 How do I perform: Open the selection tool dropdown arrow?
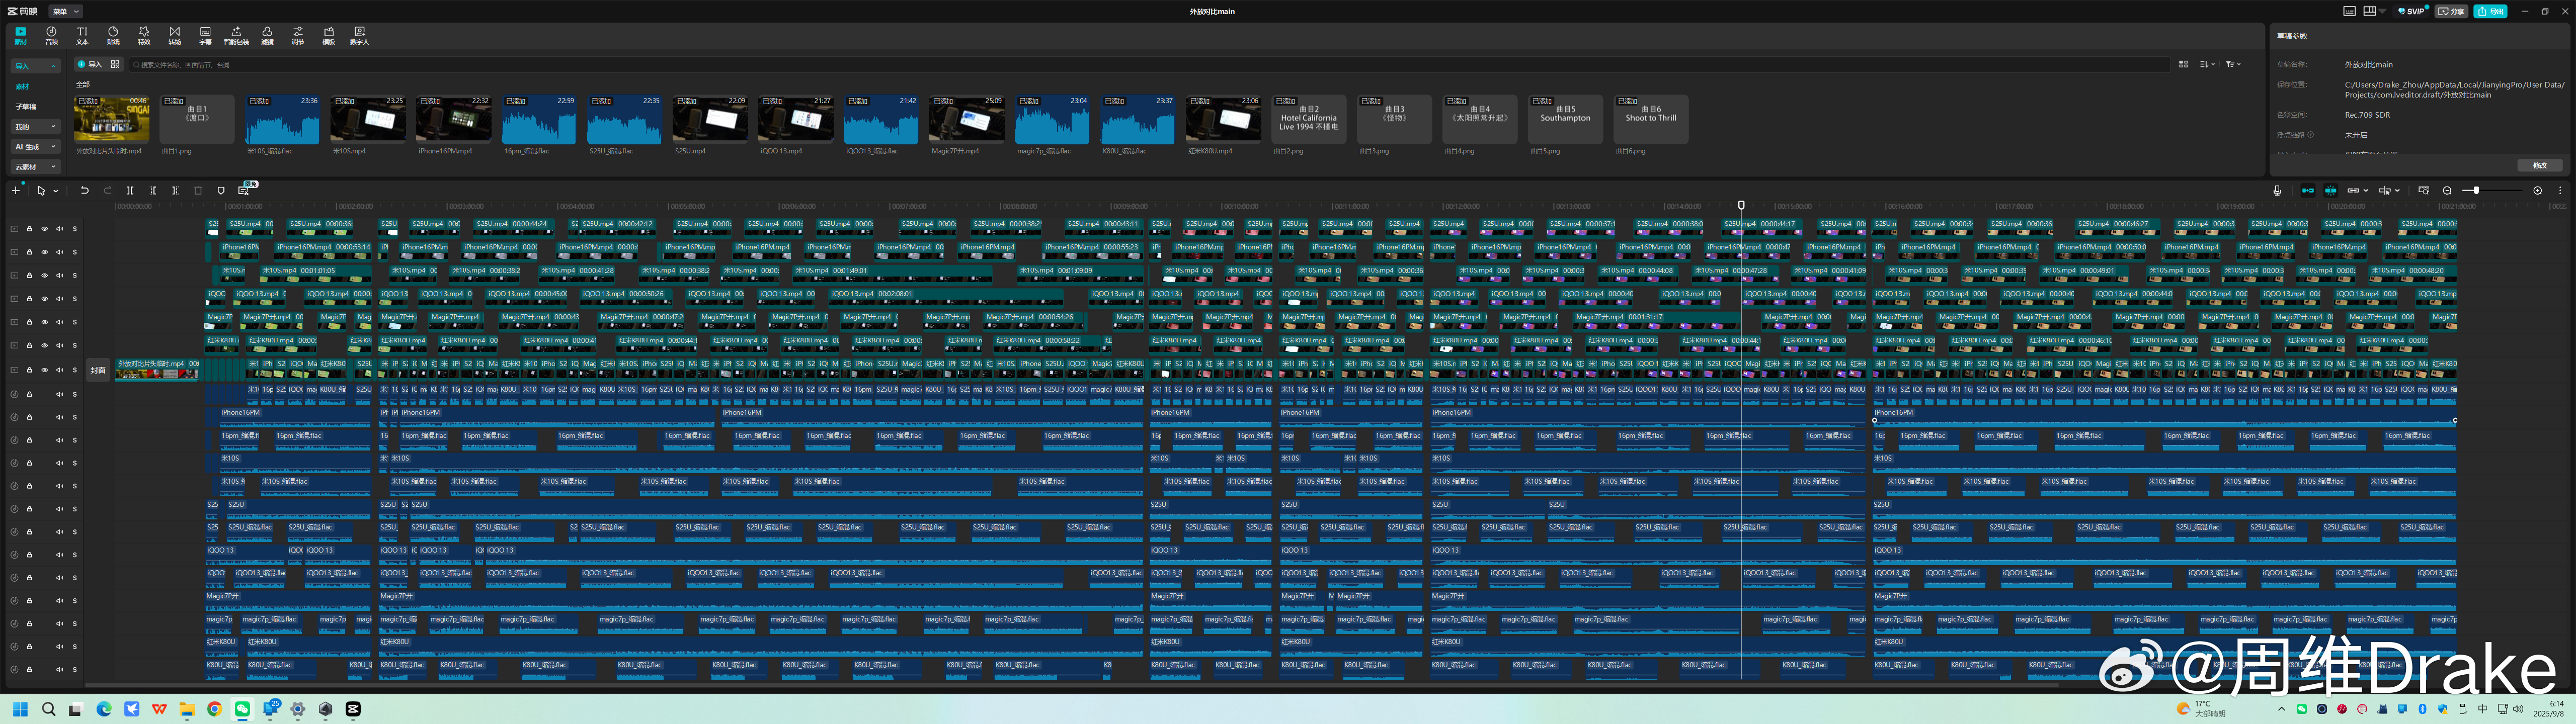pos(56,190)
